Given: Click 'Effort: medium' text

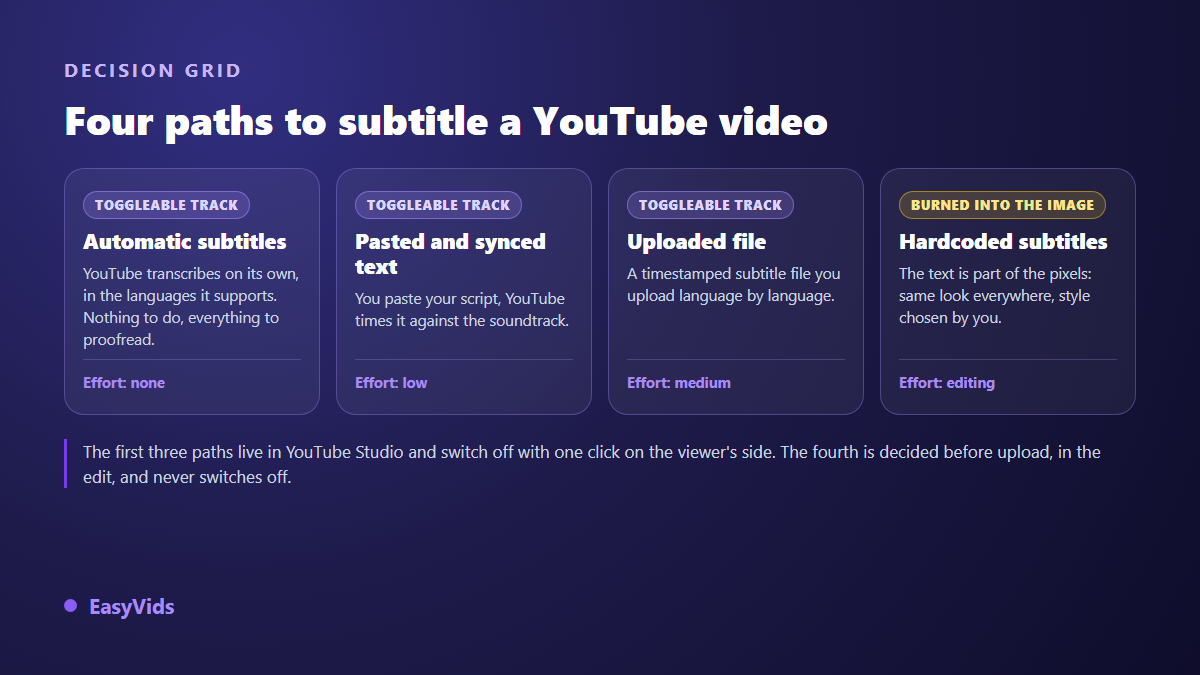Looking at the screenshot, I should coord(679,383).
